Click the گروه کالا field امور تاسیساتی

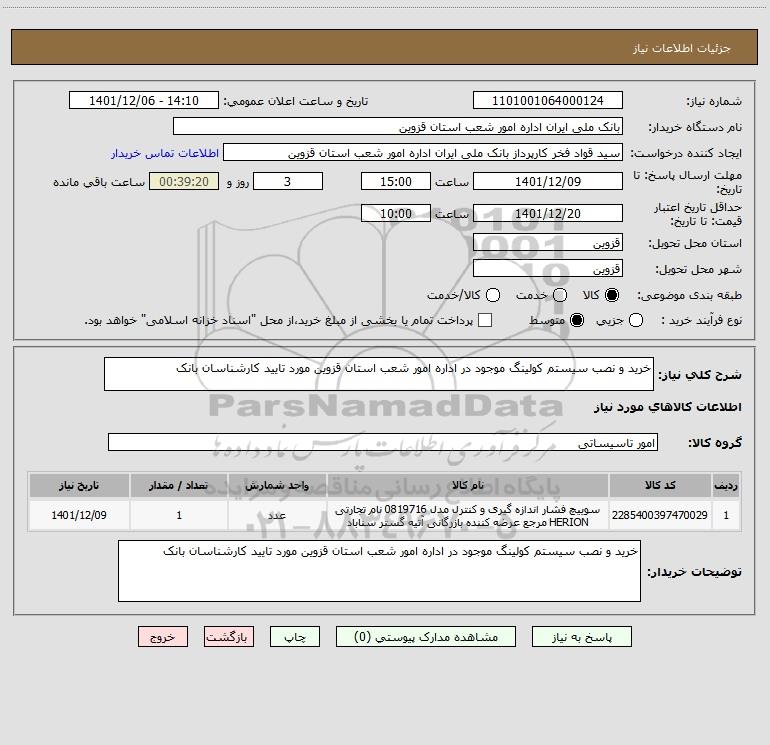point(383,442)
